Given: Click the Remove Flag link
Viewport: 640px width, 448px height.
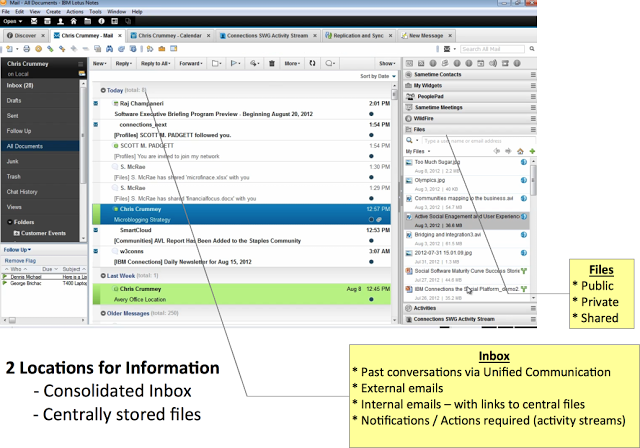Looking at the screenshot, I should [21, 260].
